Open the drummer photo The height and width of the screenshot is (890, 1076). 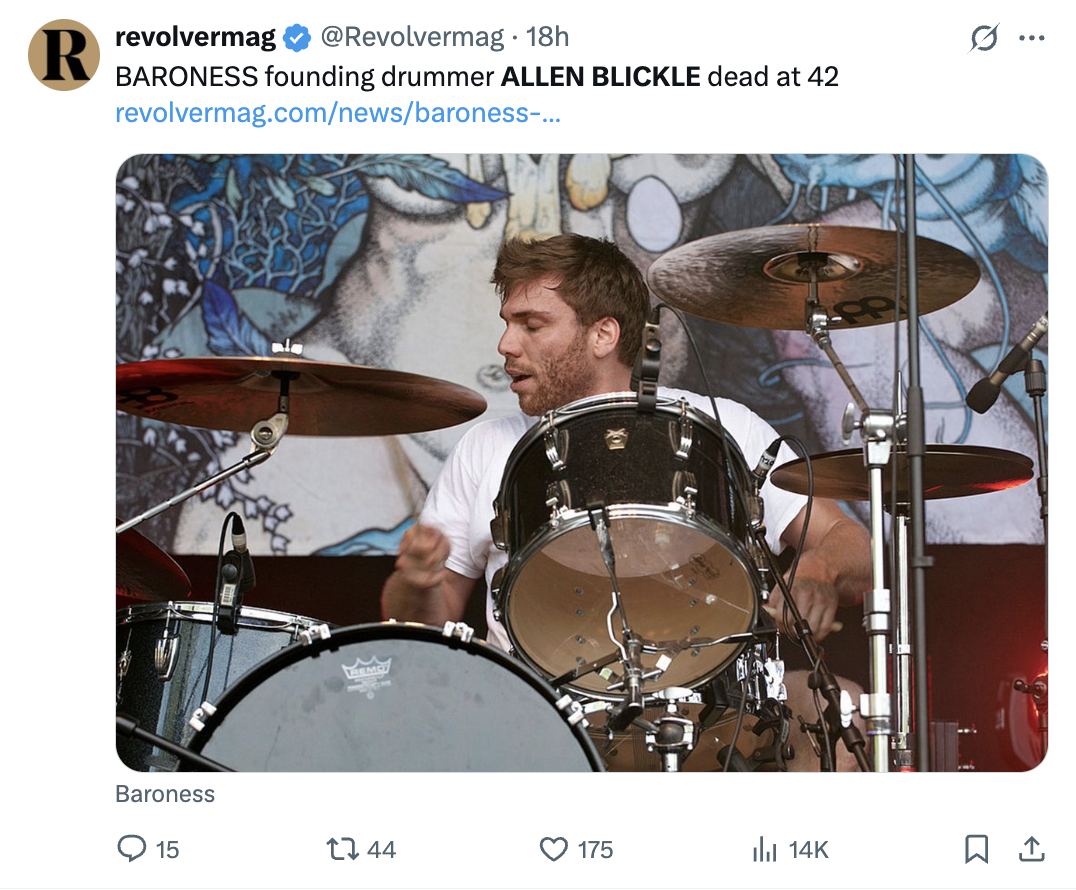(581, 462)
